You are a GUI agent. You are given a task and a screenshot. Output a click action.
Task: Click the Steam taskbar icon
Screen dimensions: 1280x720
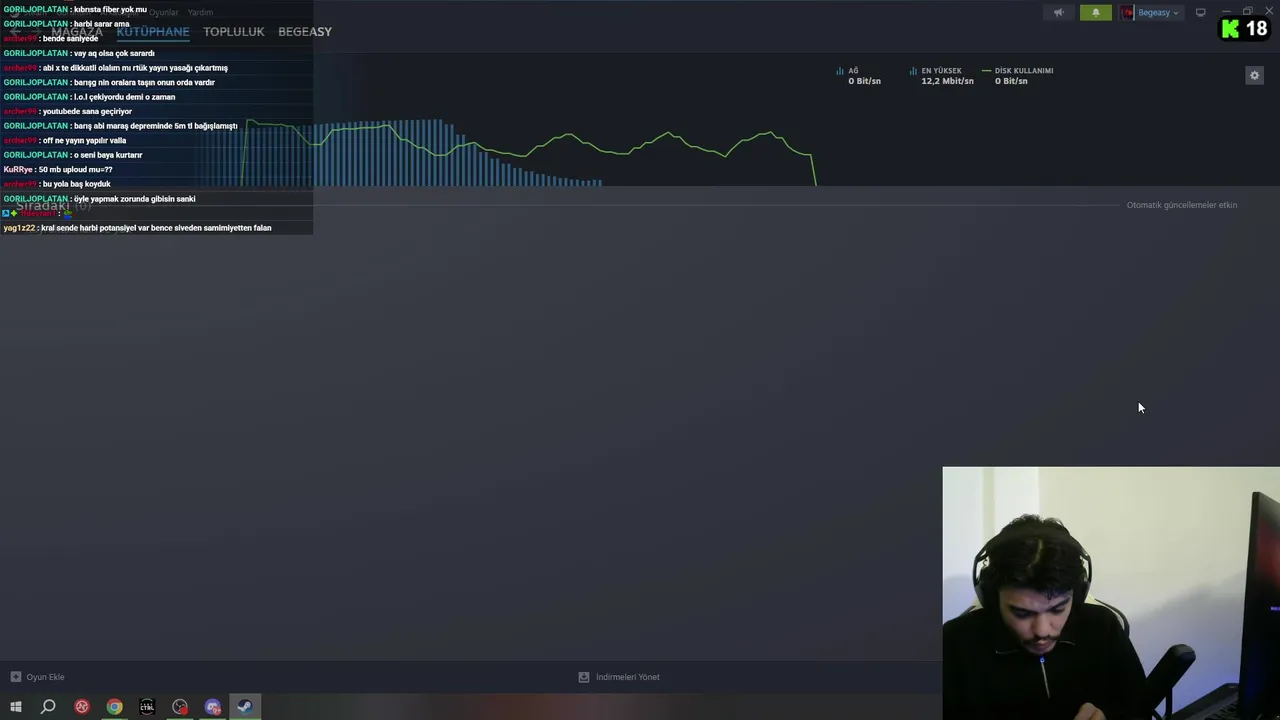point(244,707)
